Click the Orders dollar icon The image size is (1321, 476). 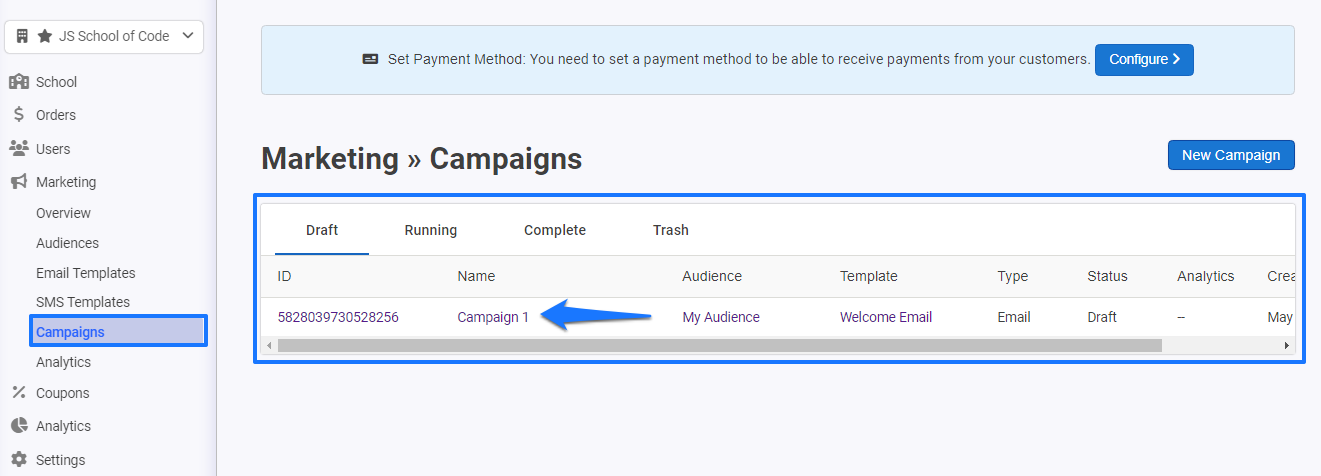(18, 115)
